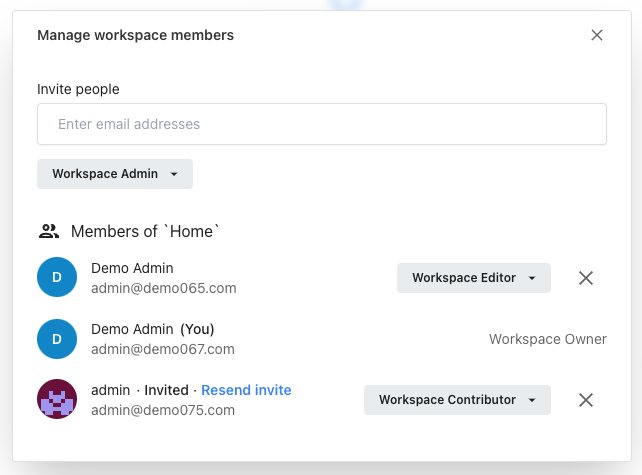This screenshot has height=475, width=642.
Task: Click the email text admin@demo065.com
Action: (163, 288)
